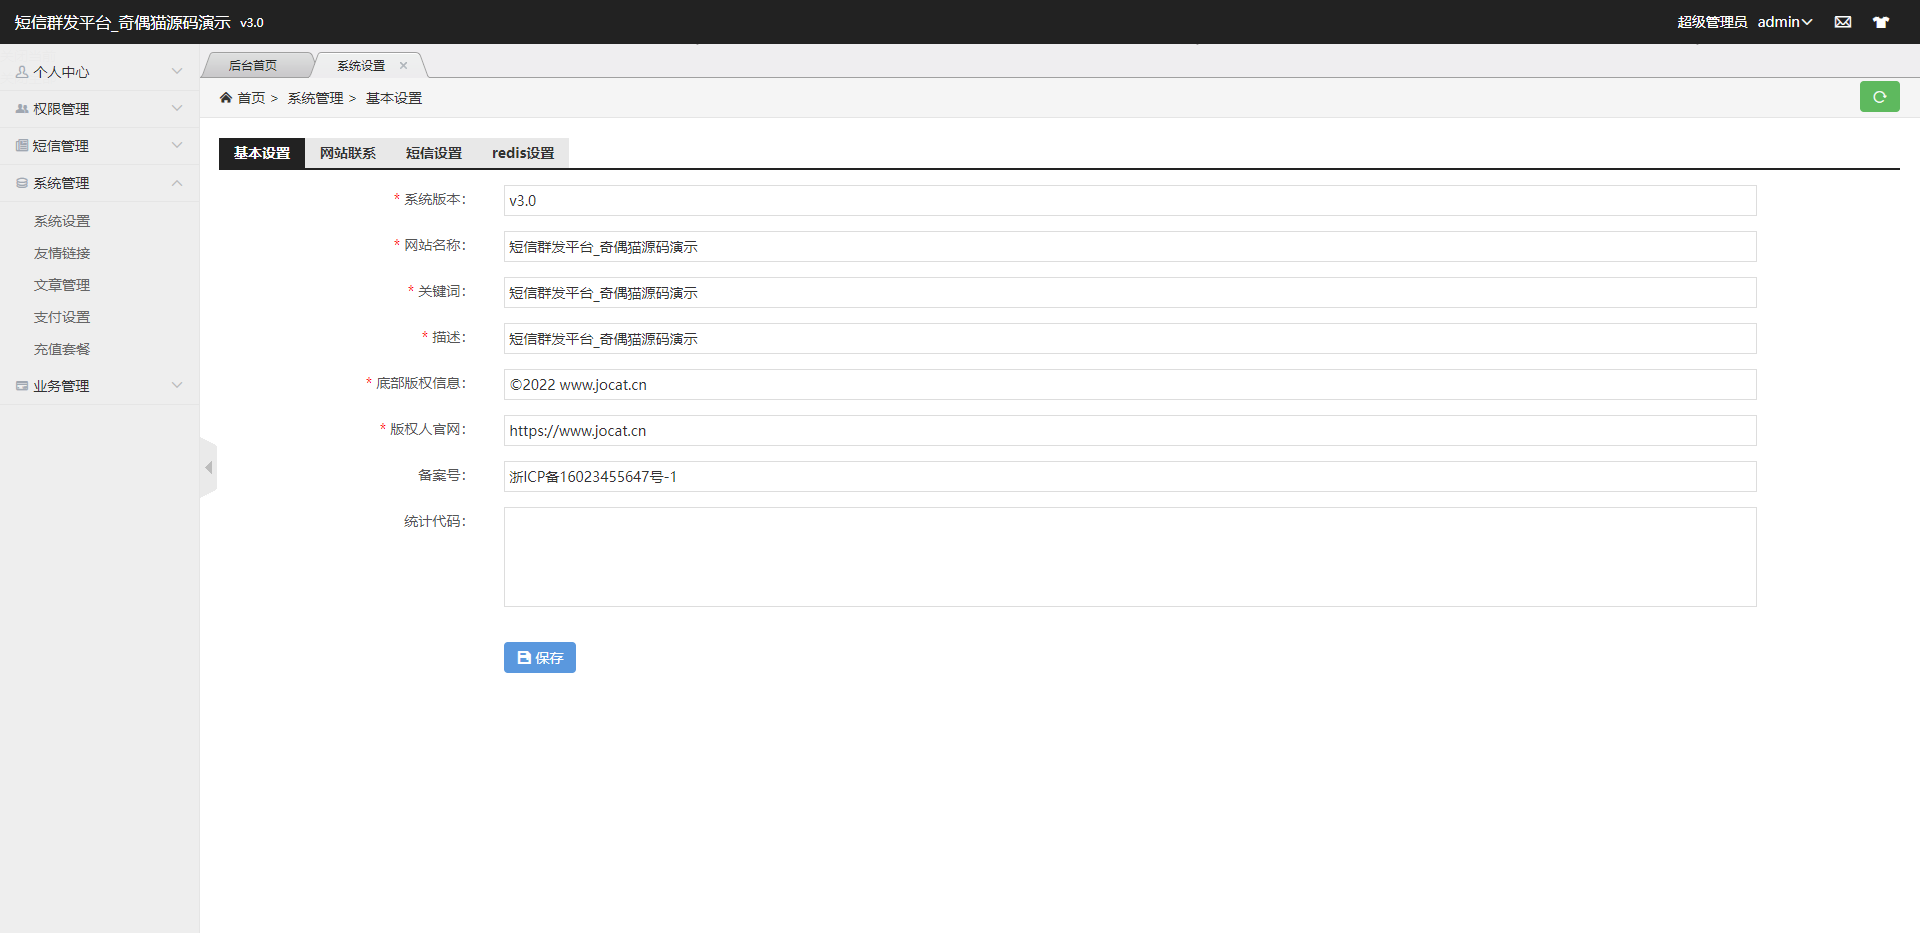
Task: Click the 短信管理 list icon
Action: coord(22,146)
